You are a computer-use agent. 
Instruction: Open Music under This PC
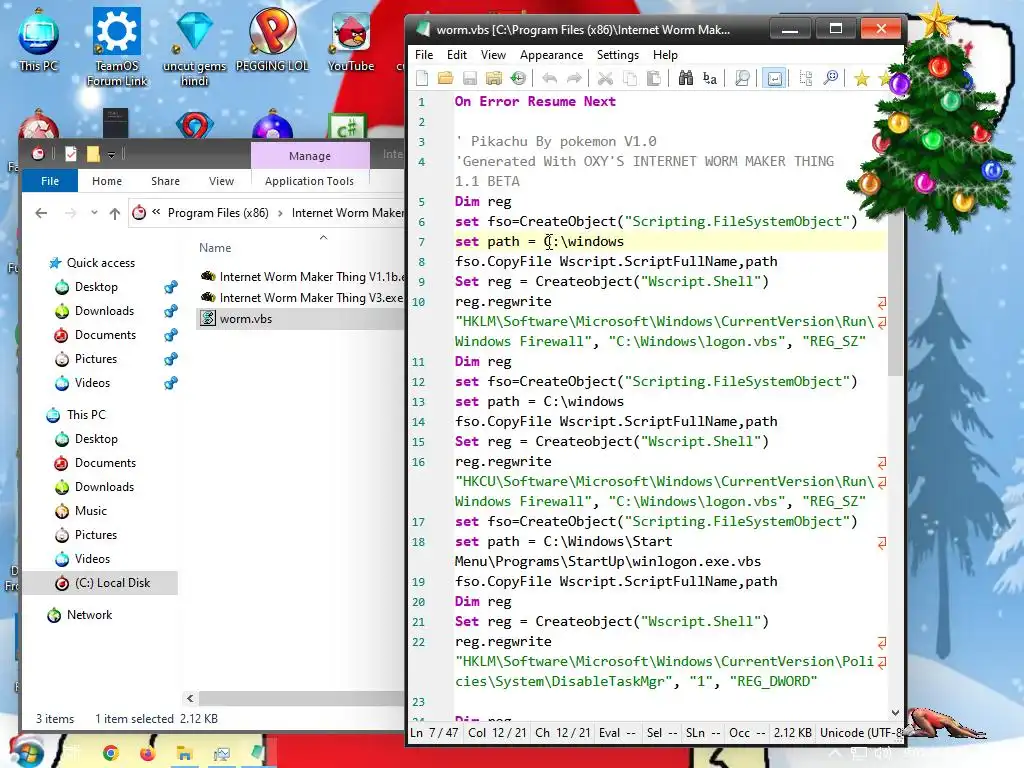pyautogui.click(x=90, y=511)
